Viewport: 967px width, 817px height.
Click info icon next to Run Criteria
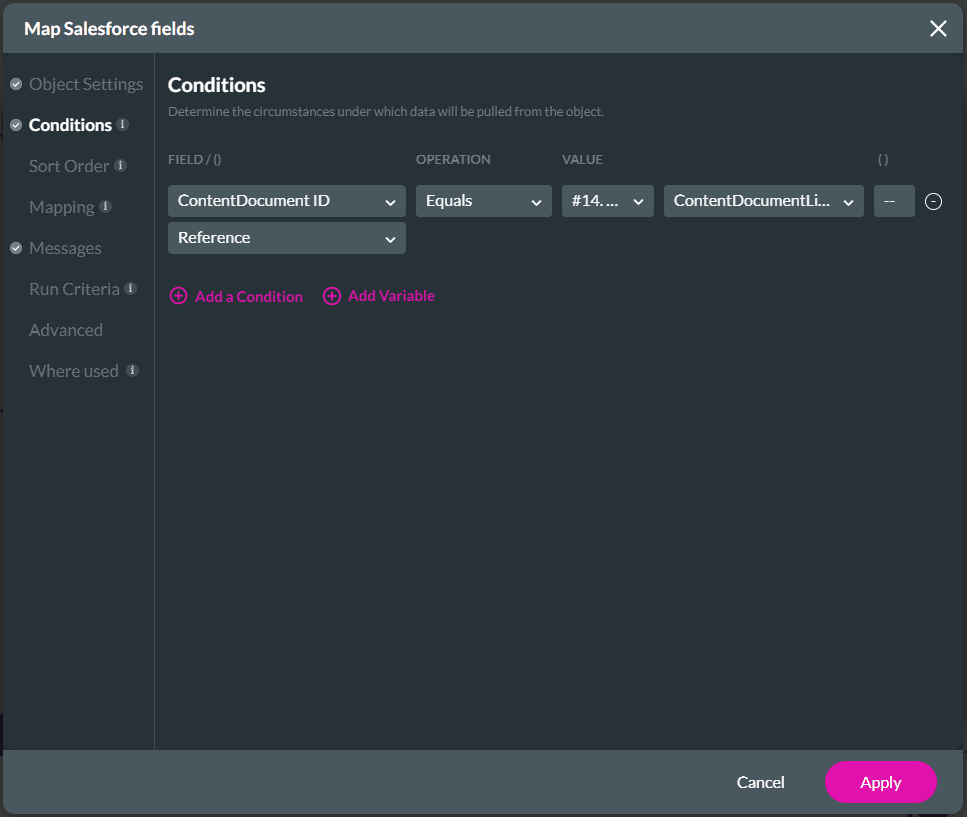pyautogui.click(x=130, y=289)
